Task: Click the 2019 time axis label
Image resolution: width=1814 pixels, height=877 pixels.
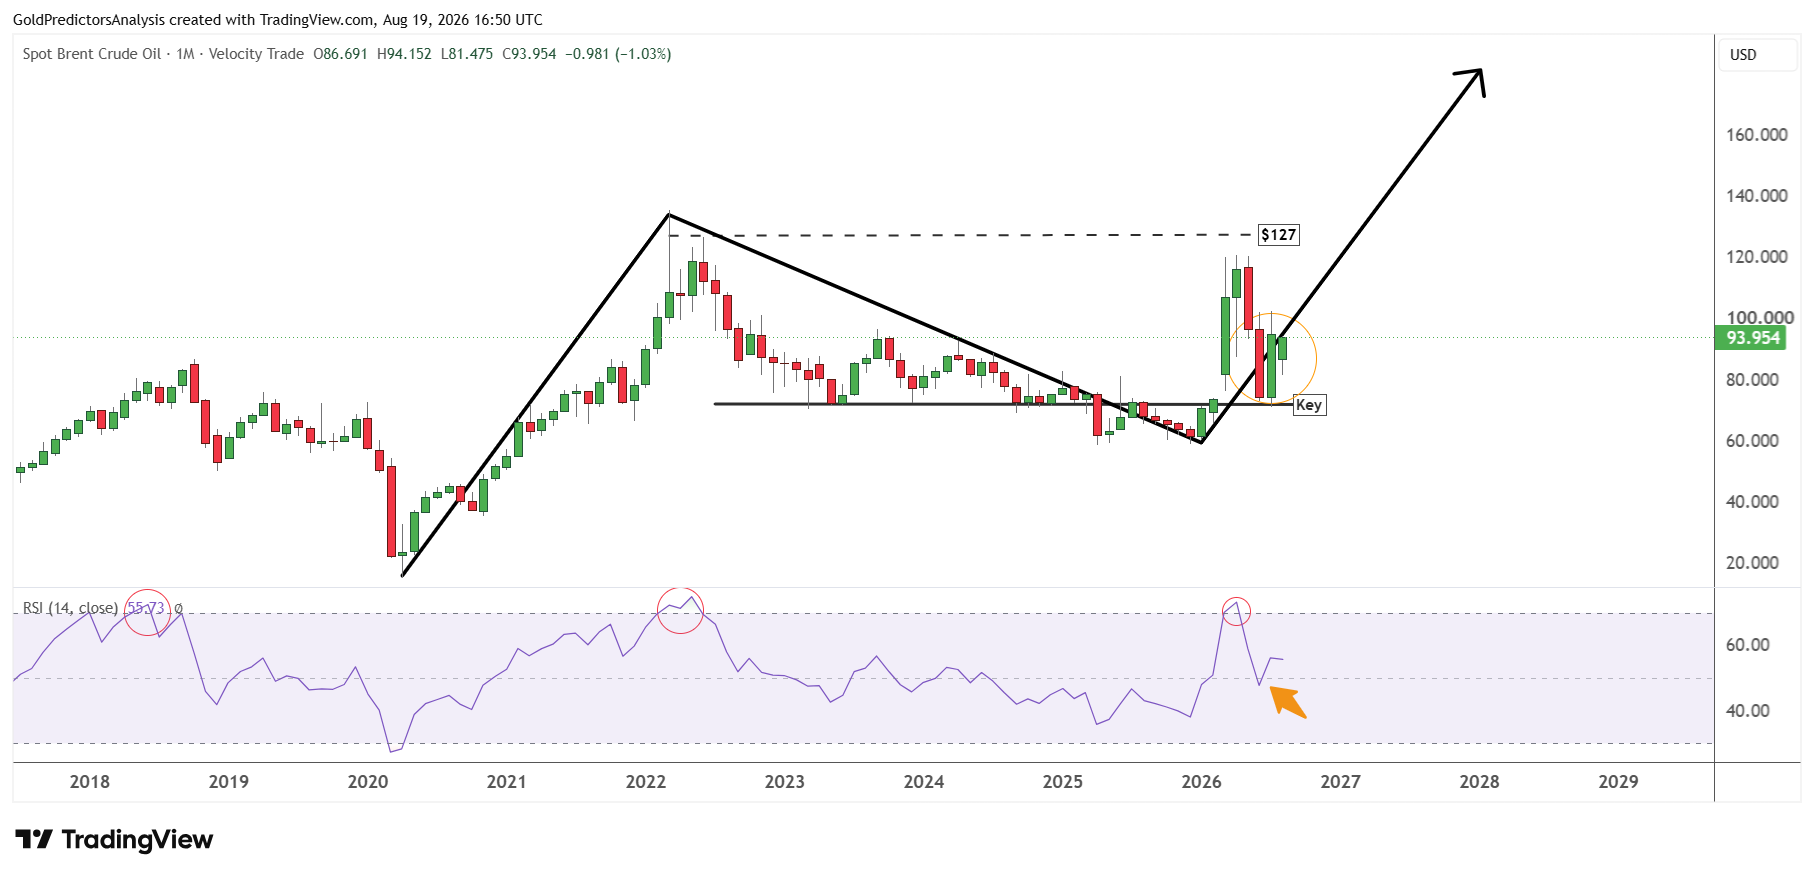Action: point(229,782)
